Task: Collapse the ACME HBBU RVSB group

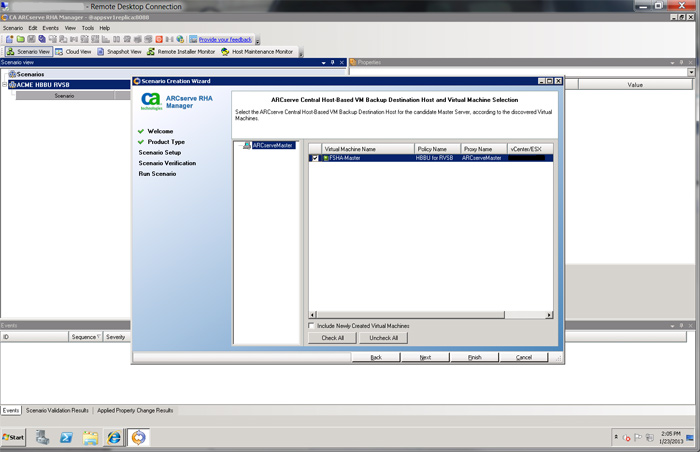Action: (5, 84)
